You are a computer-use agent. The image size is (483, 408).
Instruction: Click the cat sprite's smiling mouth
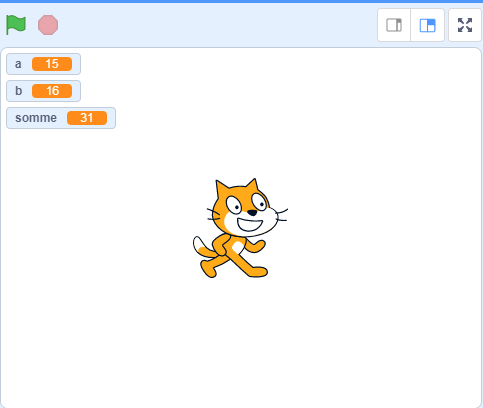[250, 225]
